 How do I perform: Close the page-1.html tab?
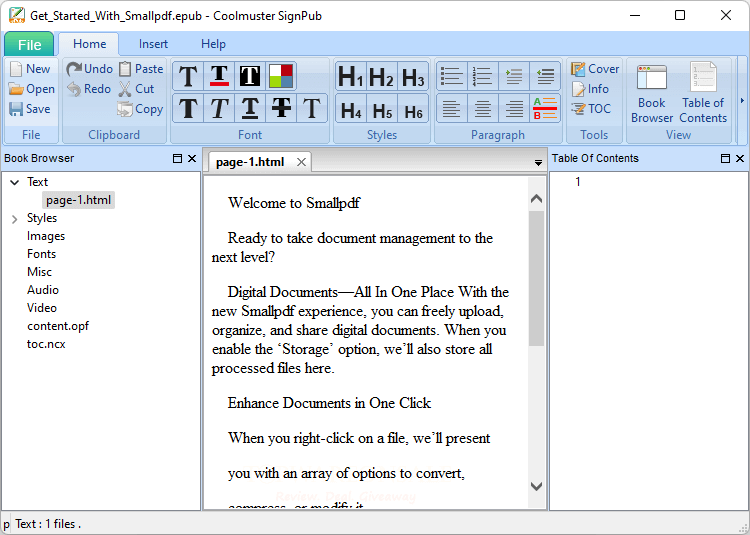tap(301, 162)
